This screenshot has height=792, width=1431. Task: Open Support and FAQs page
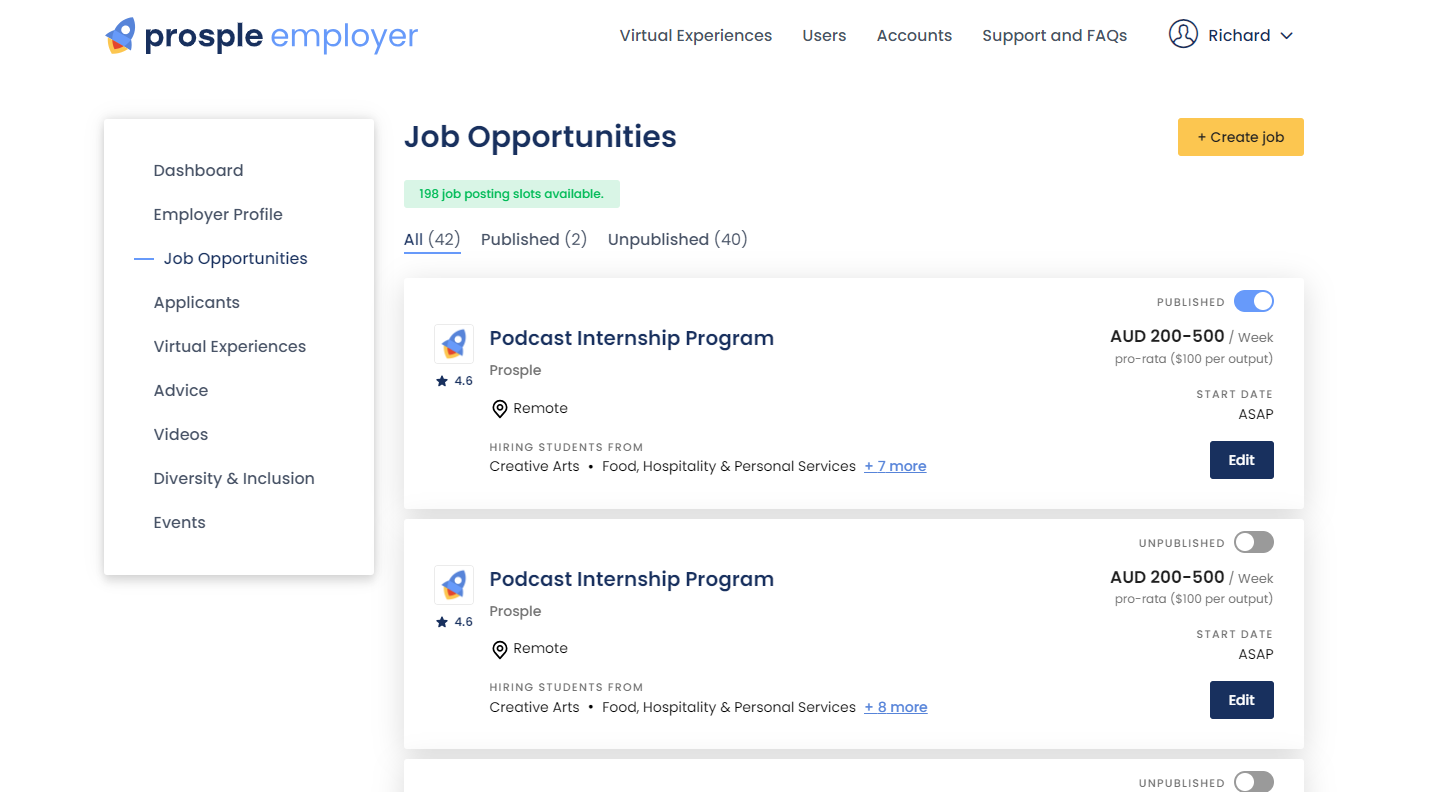pyautogui.click(x=1054, y=36)
